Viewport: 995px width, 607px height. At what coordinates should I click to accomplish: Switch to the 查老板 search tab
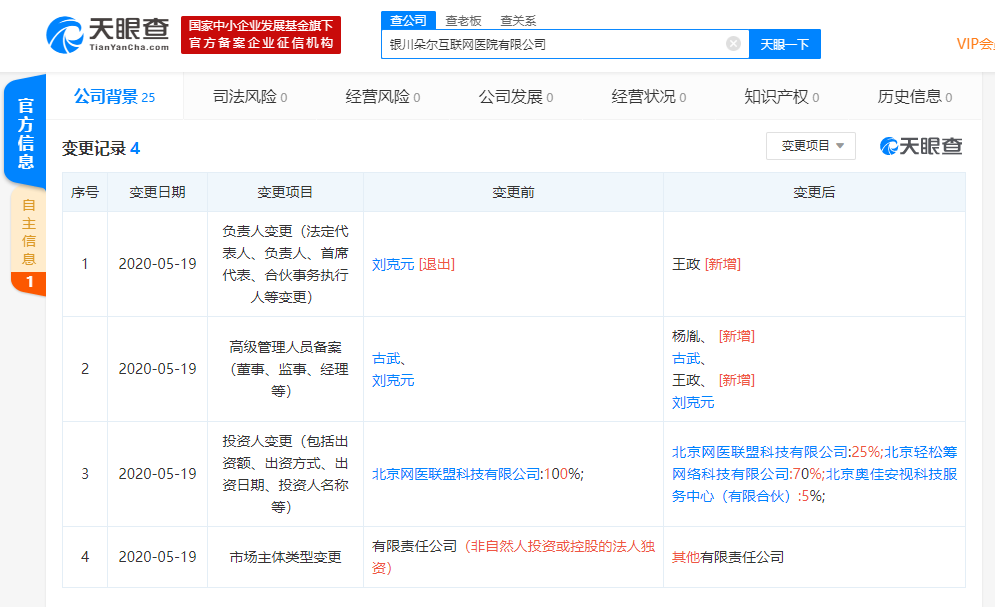coord(462,19)
